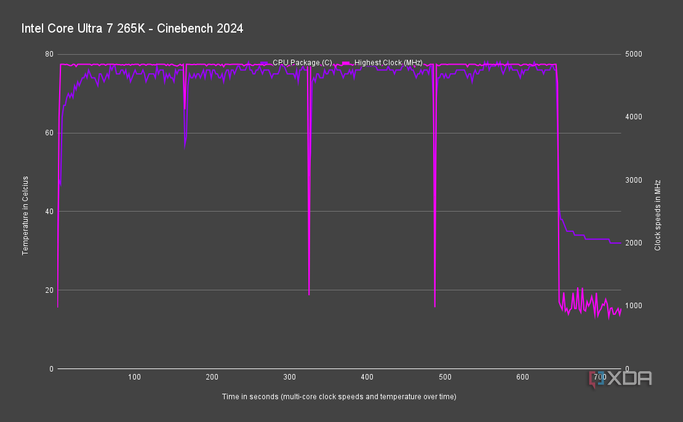
Task: Click the 0 tick on temperature axis
Action: tap(51, 369)
